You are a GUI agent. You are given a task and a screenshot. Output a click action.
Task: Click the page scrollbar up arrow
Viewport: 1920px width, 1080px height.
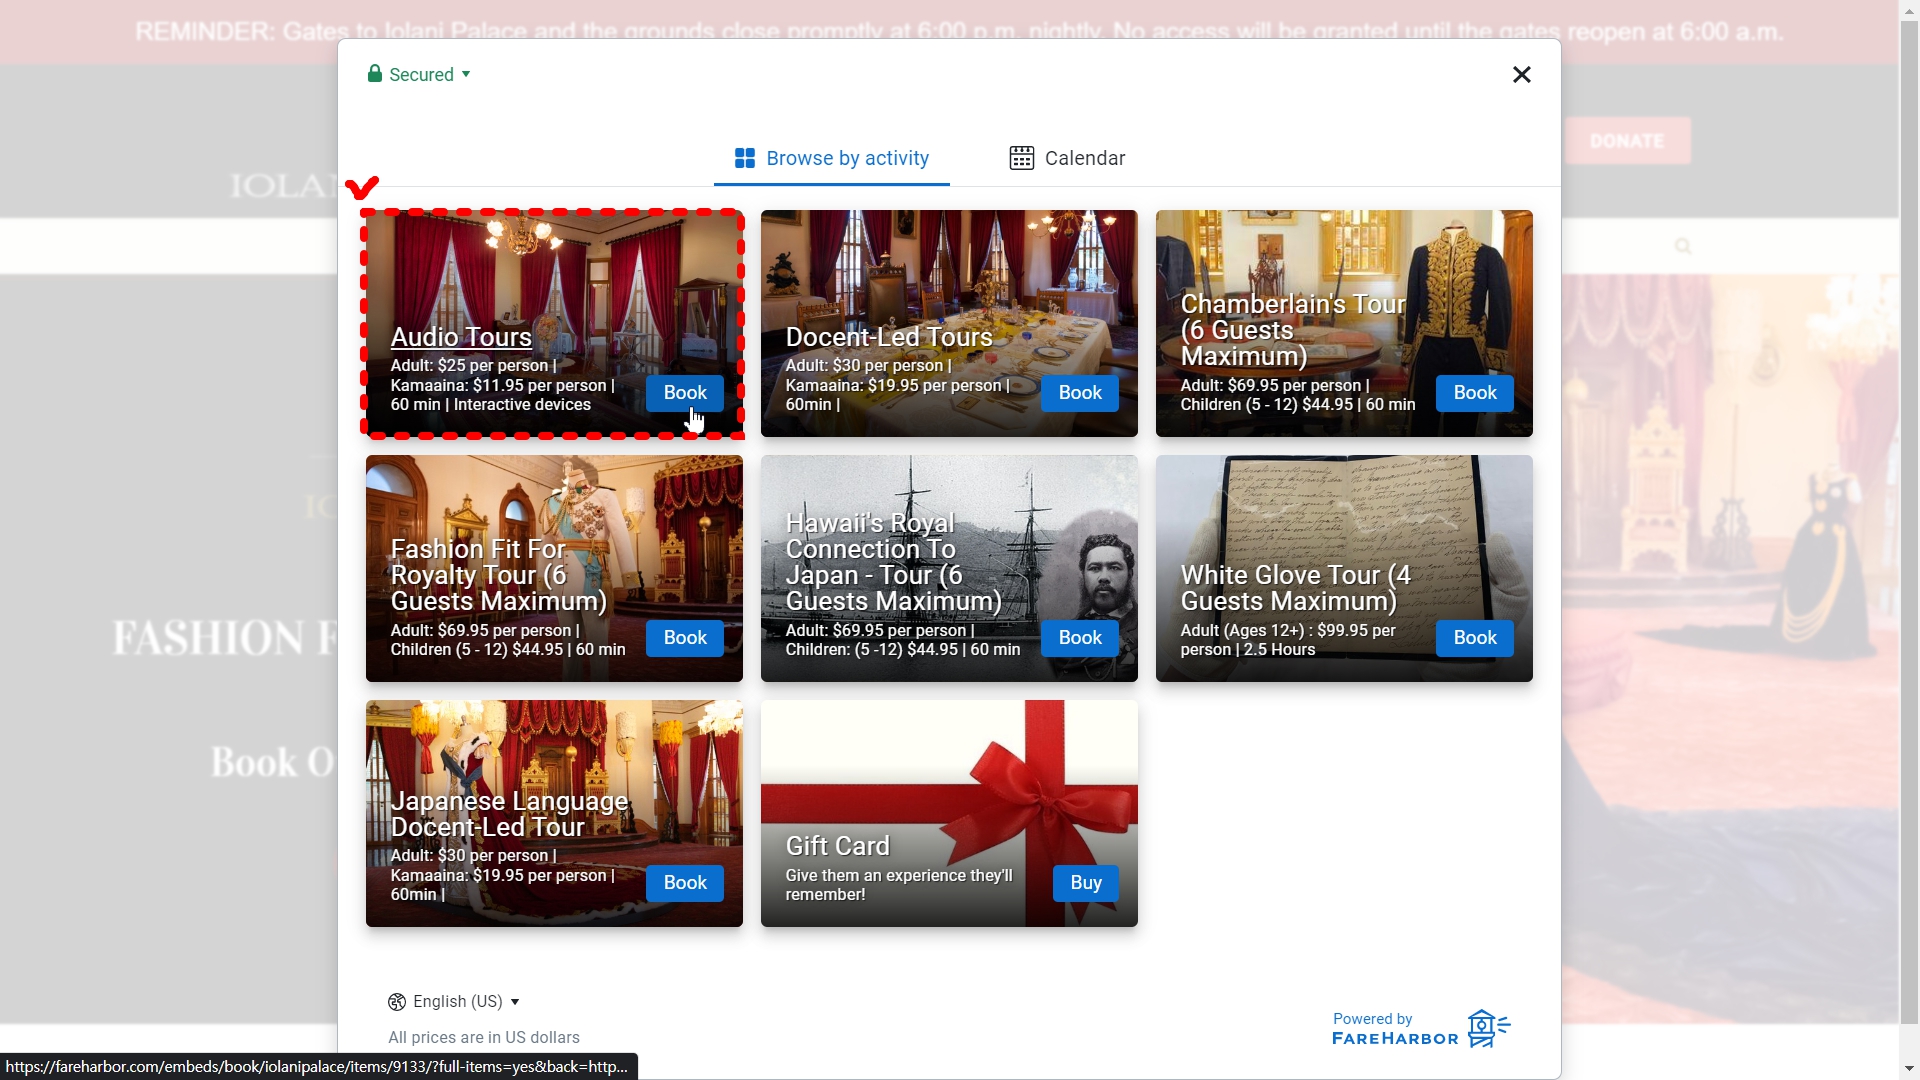point(1909,10)
